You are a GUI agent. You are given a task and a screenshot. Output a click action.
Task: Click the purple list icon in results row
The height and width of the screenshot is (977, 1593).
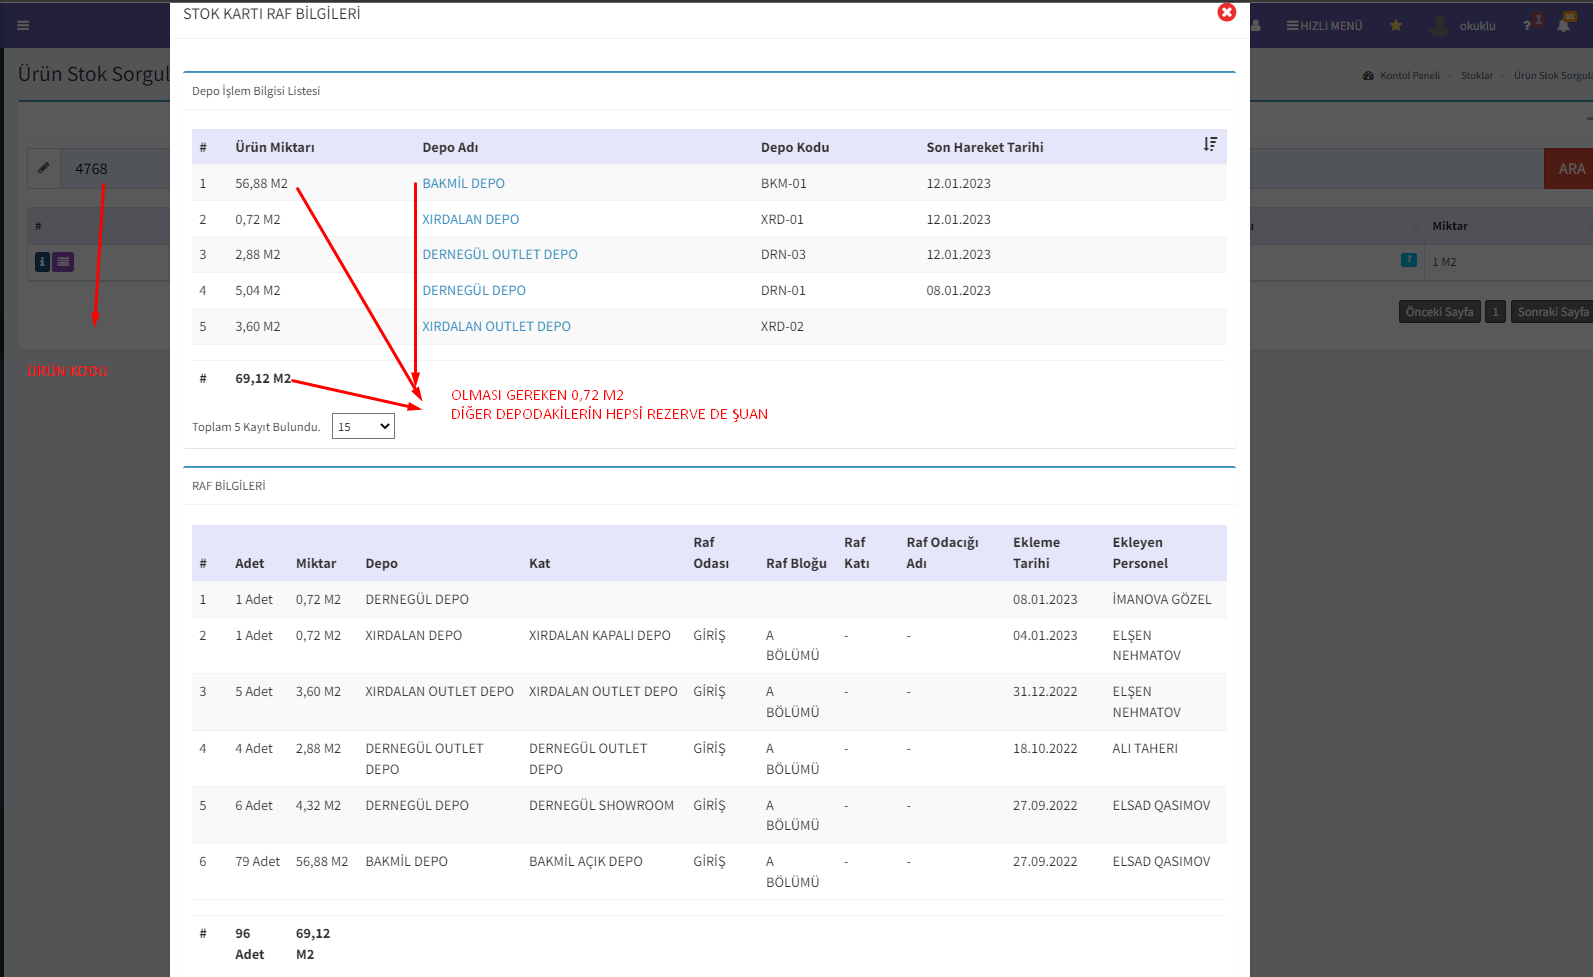(63, 262)
